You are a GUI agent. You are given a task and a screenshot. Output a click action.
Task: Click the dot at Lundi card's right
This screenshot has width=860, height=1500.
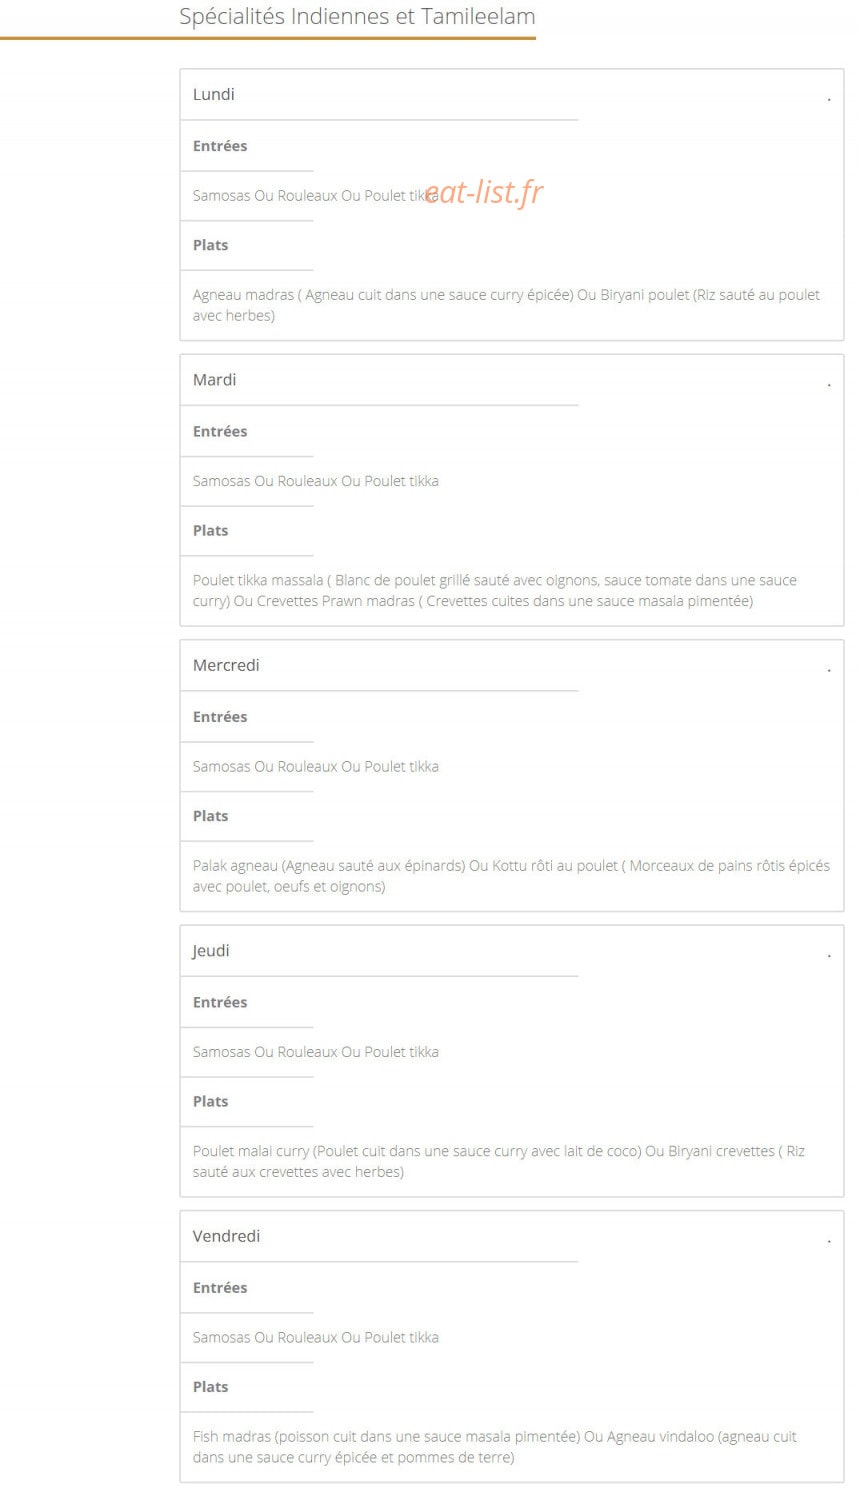click(x=829, y=99)
